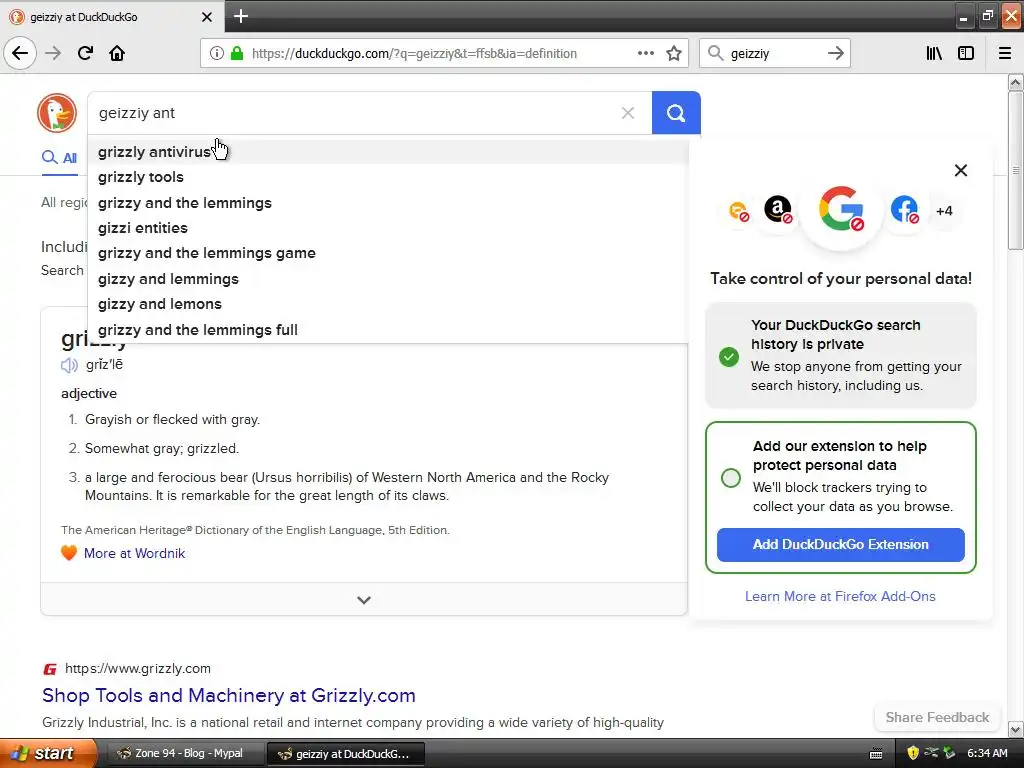1024x768 pixels.
Task: Click Add DuckDuckGo Extension button
Action: pos(840,545)
